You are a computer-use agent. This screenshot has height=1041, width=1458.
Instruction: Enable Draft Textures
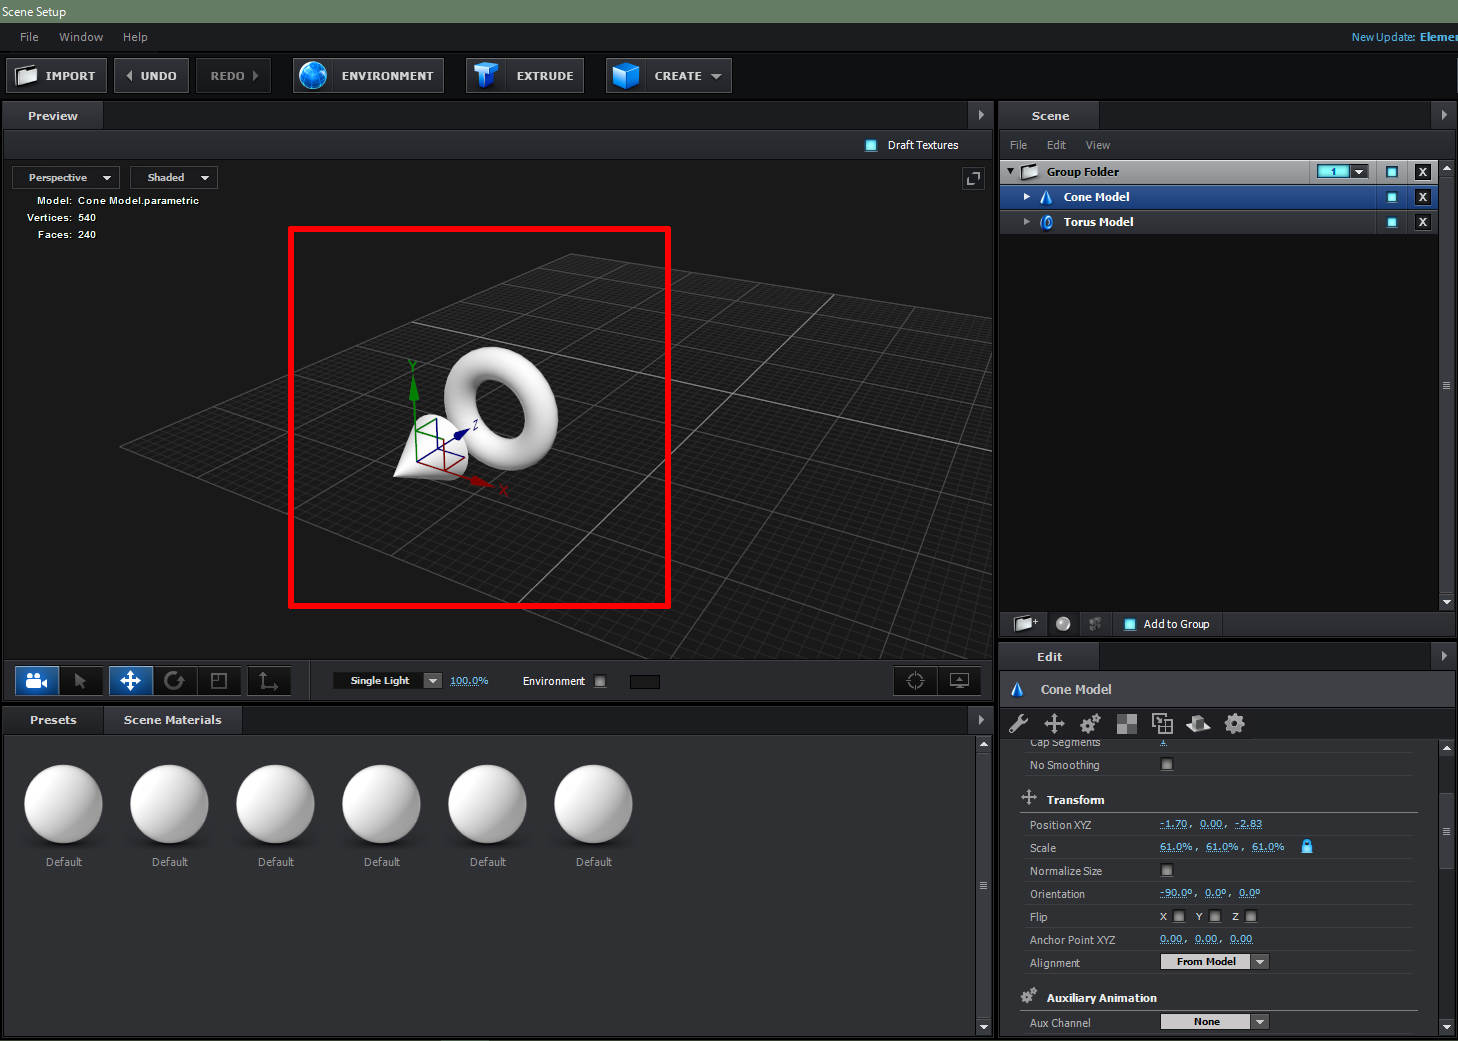870,145
